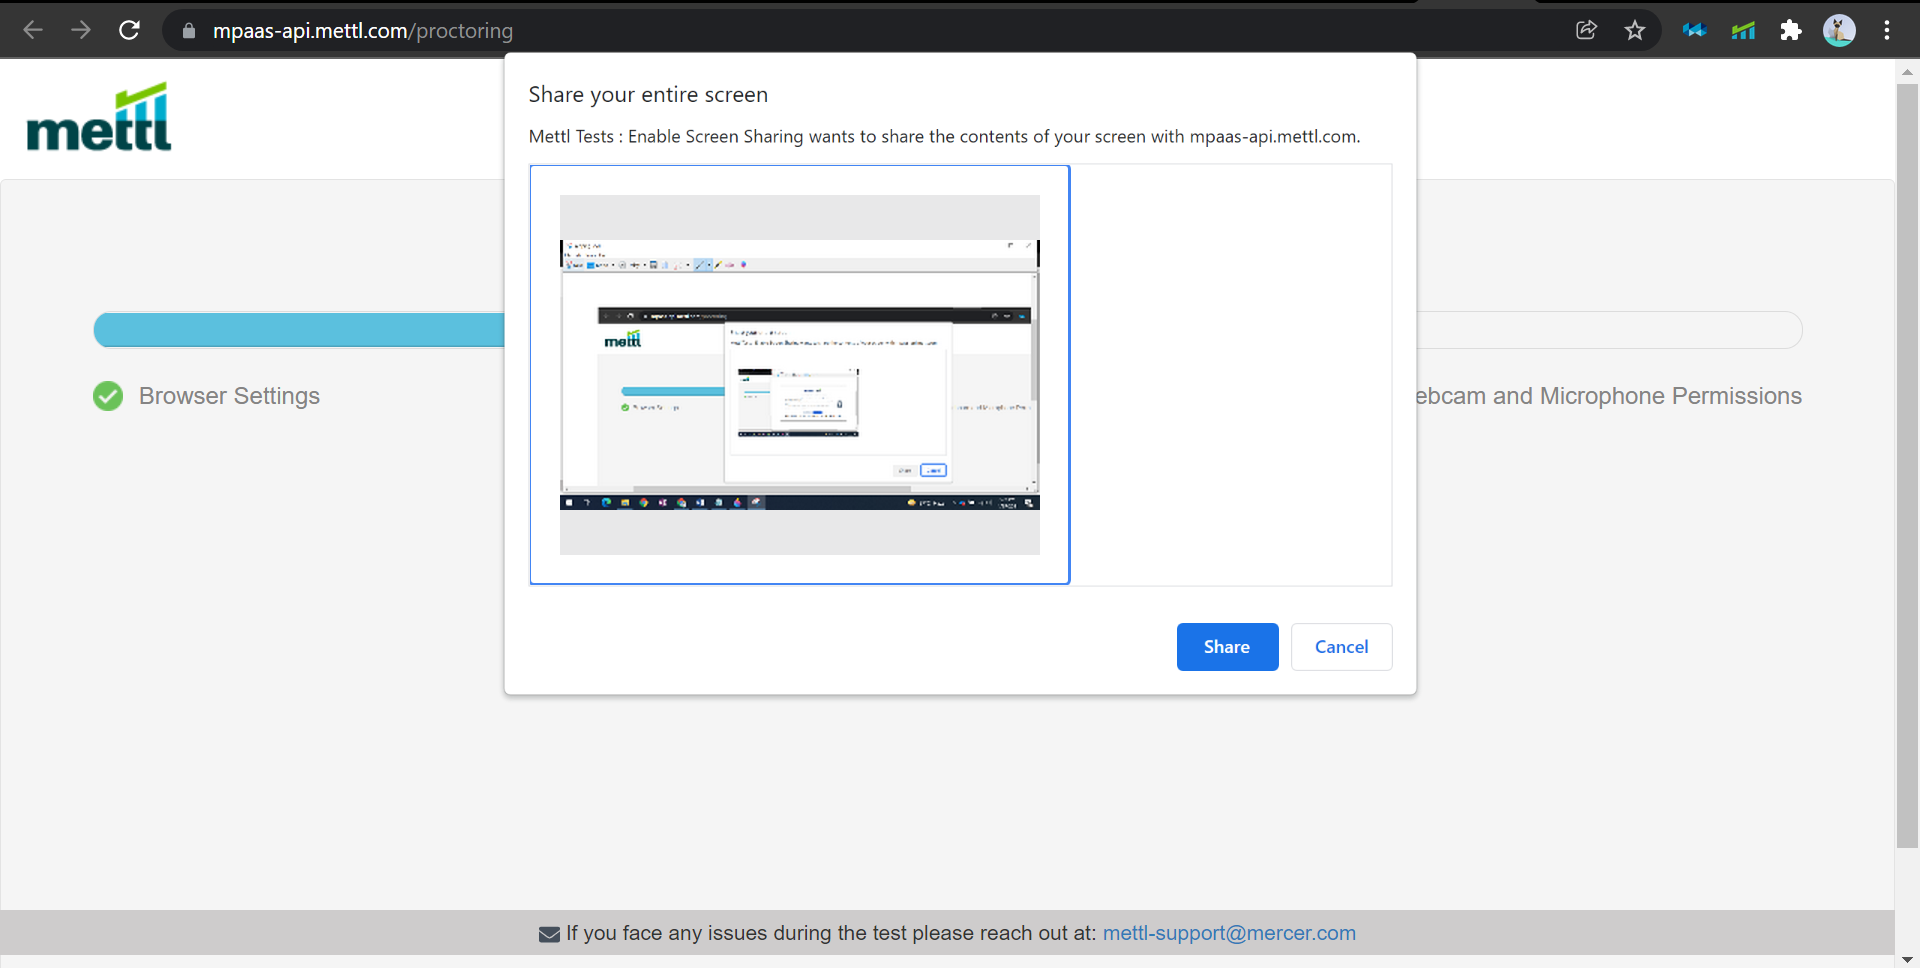1920x968 pixels.
Task: View site info via the padlock icon
Action: [x=188, y=31]
